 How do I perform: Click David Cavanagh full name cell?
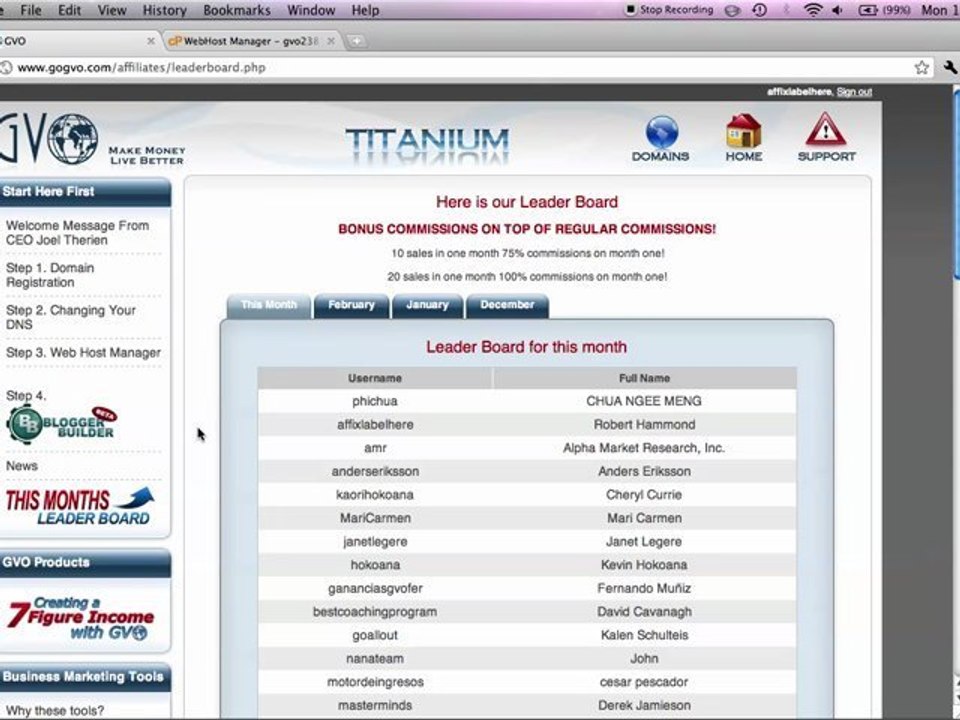click(x=644, y=612)
